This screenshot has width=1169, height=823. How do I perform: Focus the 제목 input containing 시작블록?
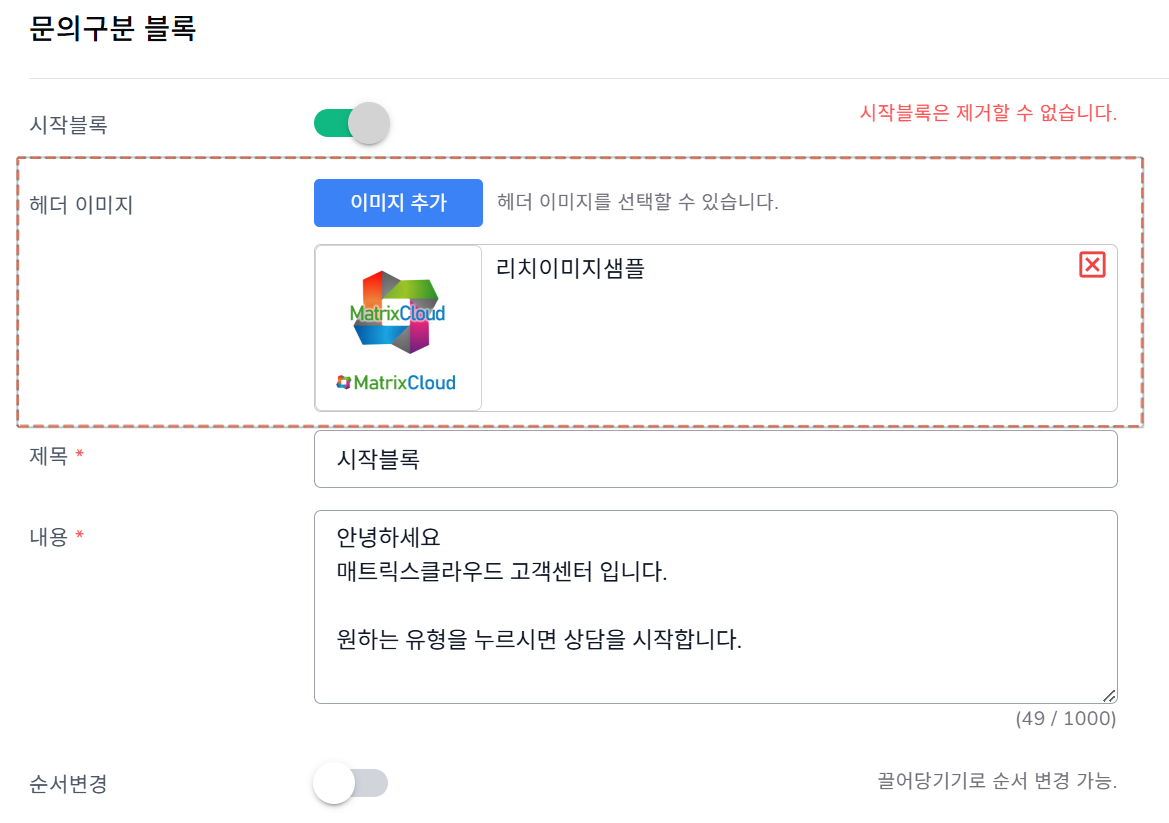pyautogui.click(x=715, y=459)
